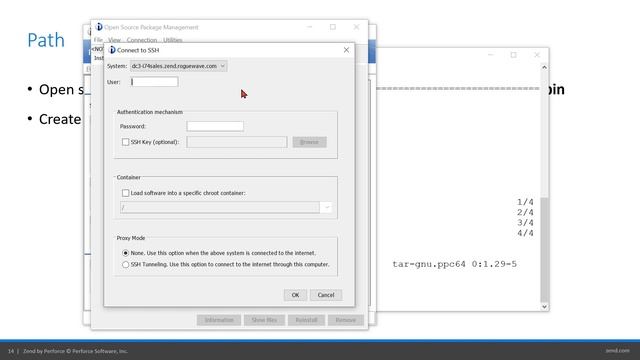Open the System hostname dropdown
Image resolution: width=640 pixels, height=360 pixels.
(x=178, y=66)
